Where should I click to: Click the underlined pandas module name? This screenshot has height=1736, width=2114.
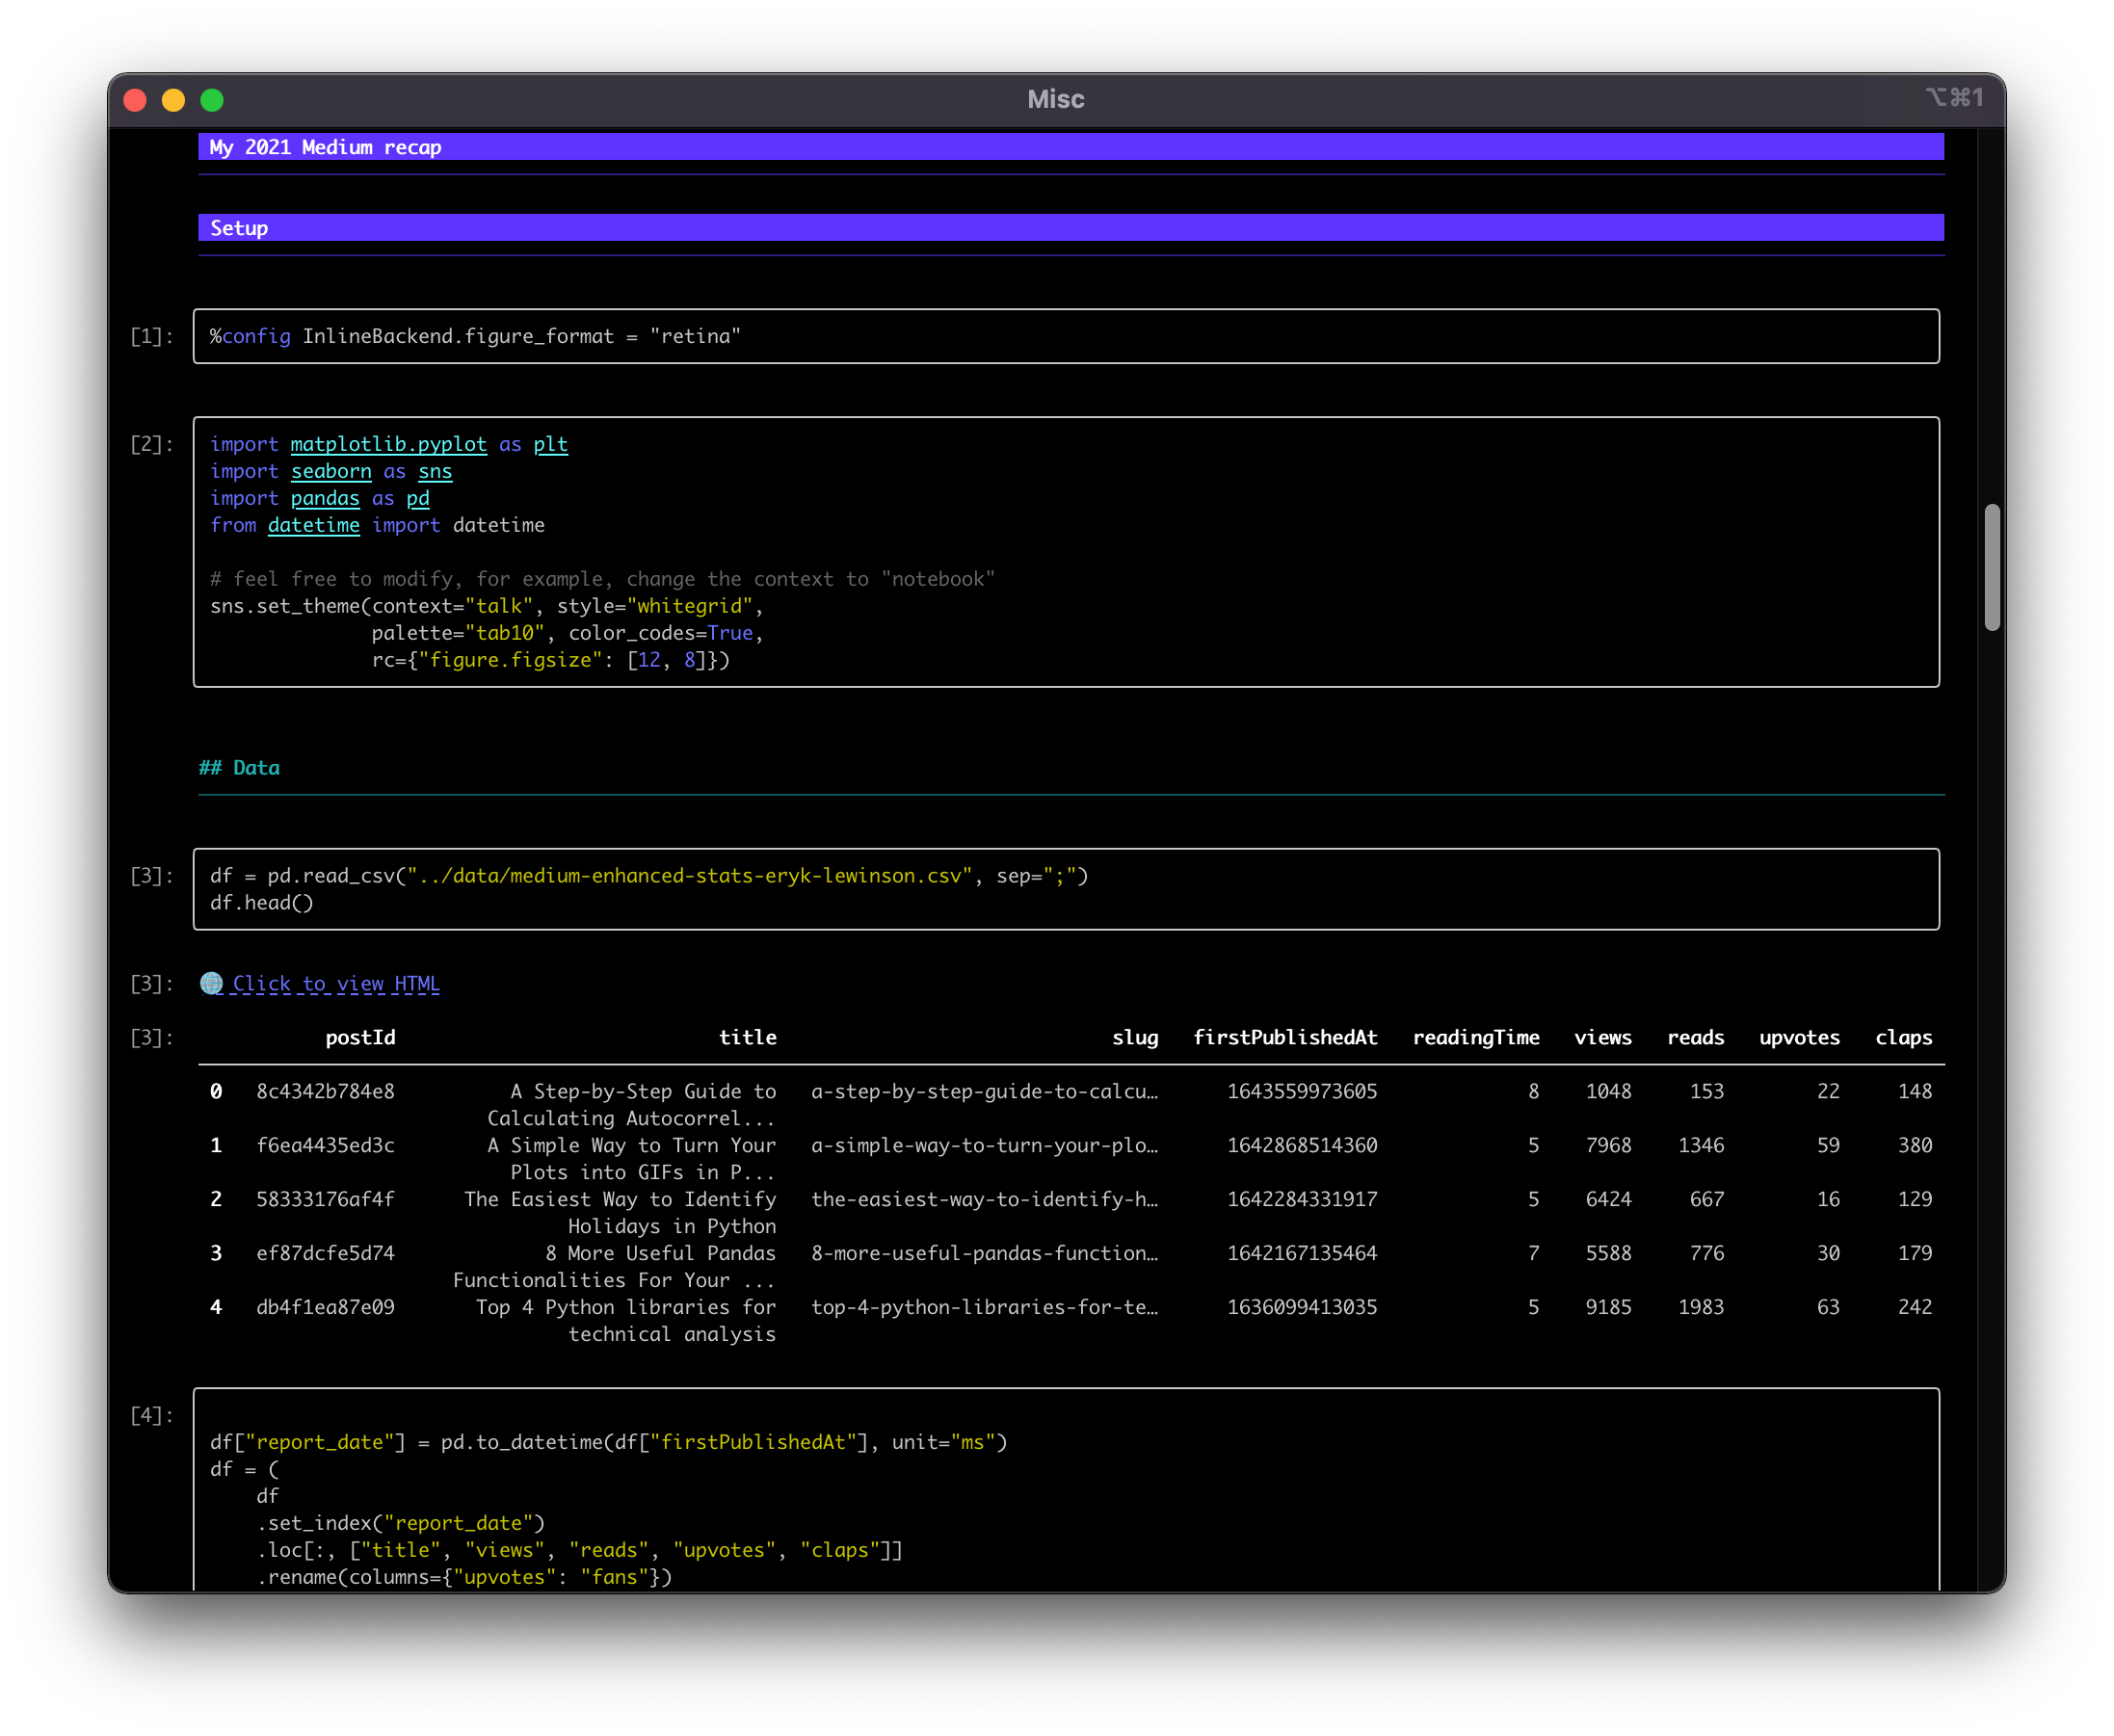click(325, 498)
